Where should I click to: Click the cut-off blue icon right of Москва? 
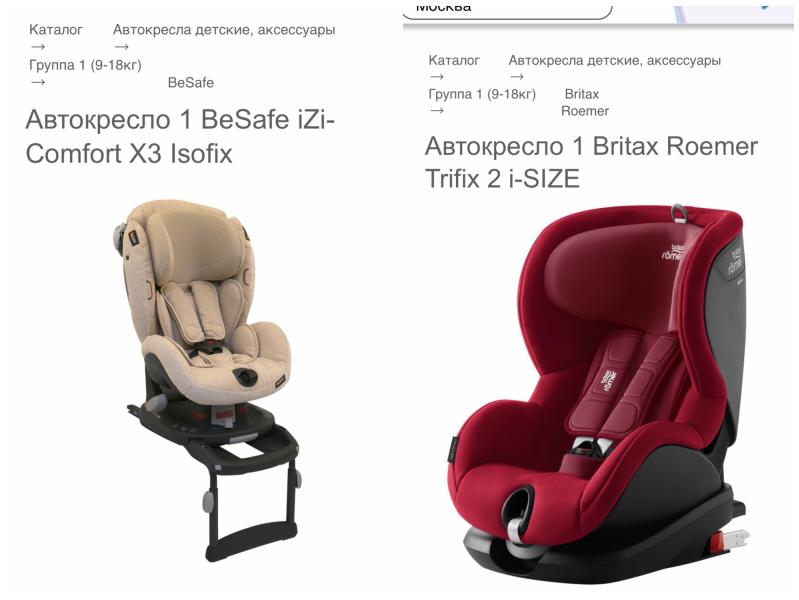764,6
